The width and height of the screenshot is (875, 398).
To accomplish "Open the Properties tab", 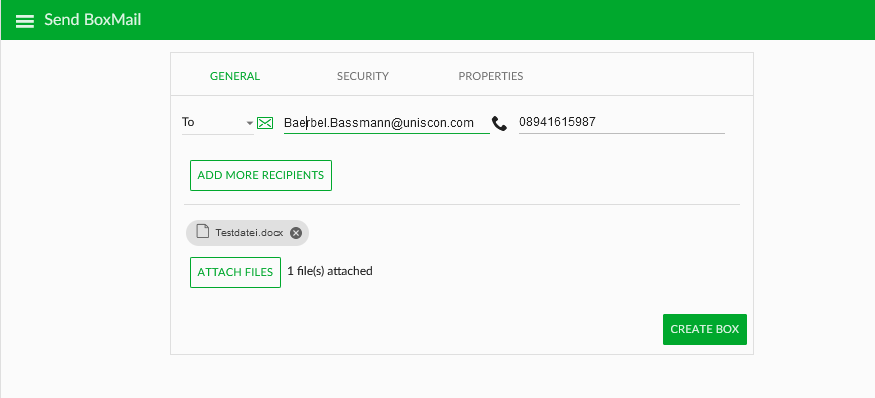I will (491, 76).
